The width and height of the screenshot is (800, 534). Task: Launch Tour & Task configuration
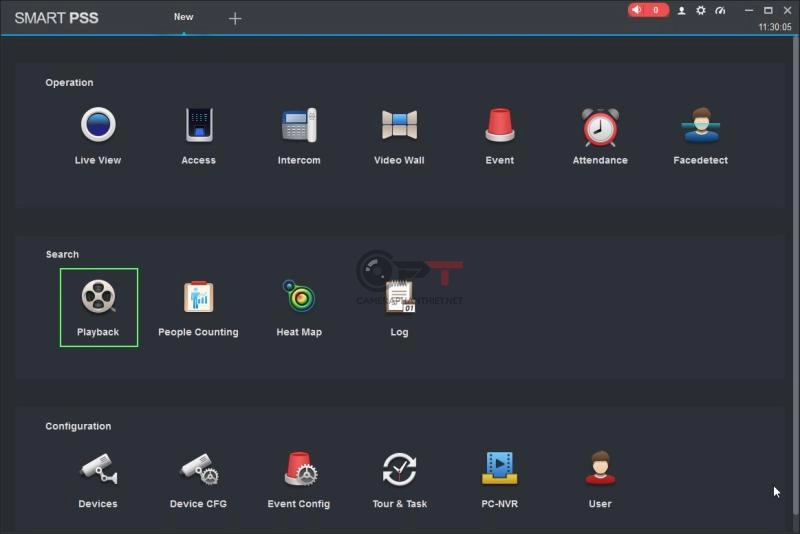(399, 470)
